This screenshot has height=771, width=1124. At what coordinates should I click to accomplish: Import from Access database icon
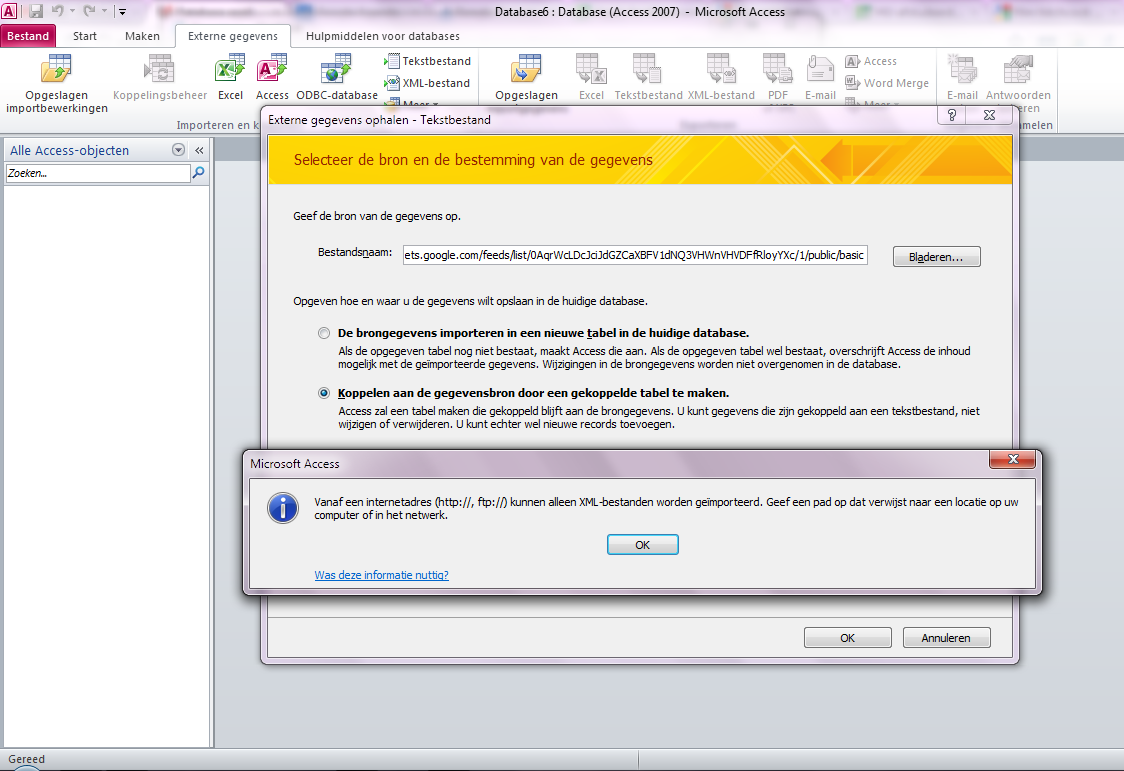tap(272, 77)
